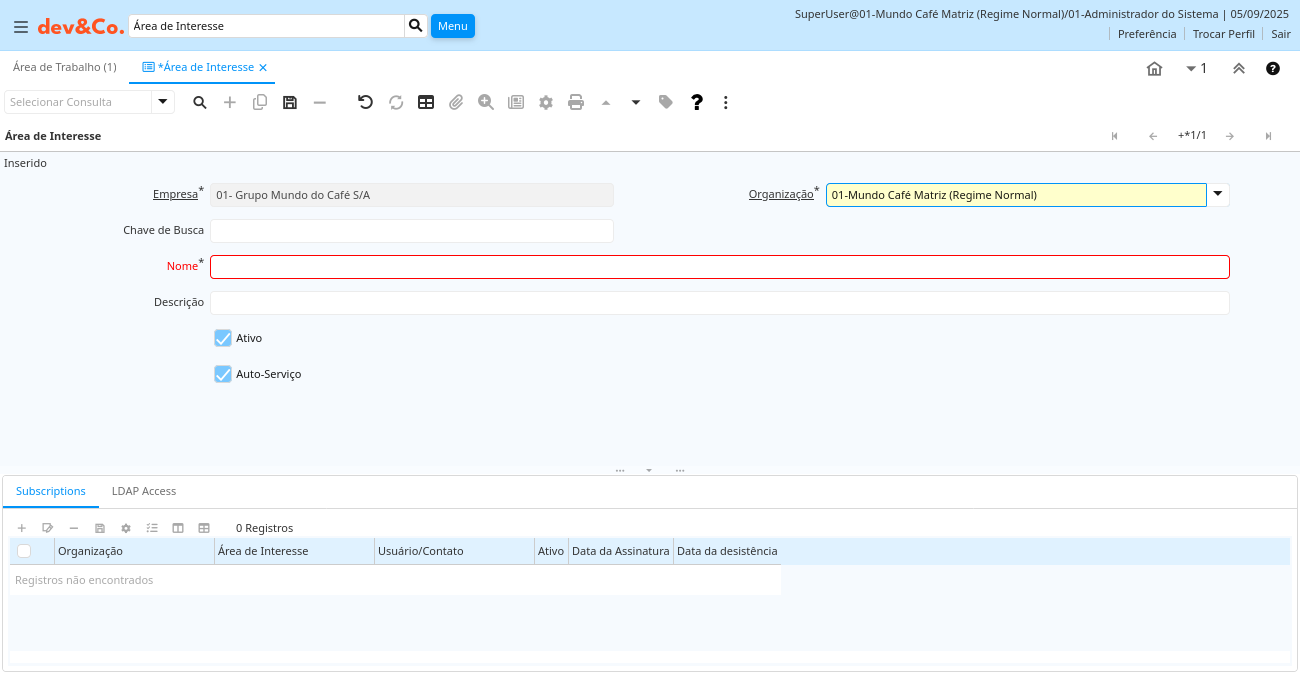Click the blue Menu button
This screenshot has height=674, width=1300.
tap(452, 26)
